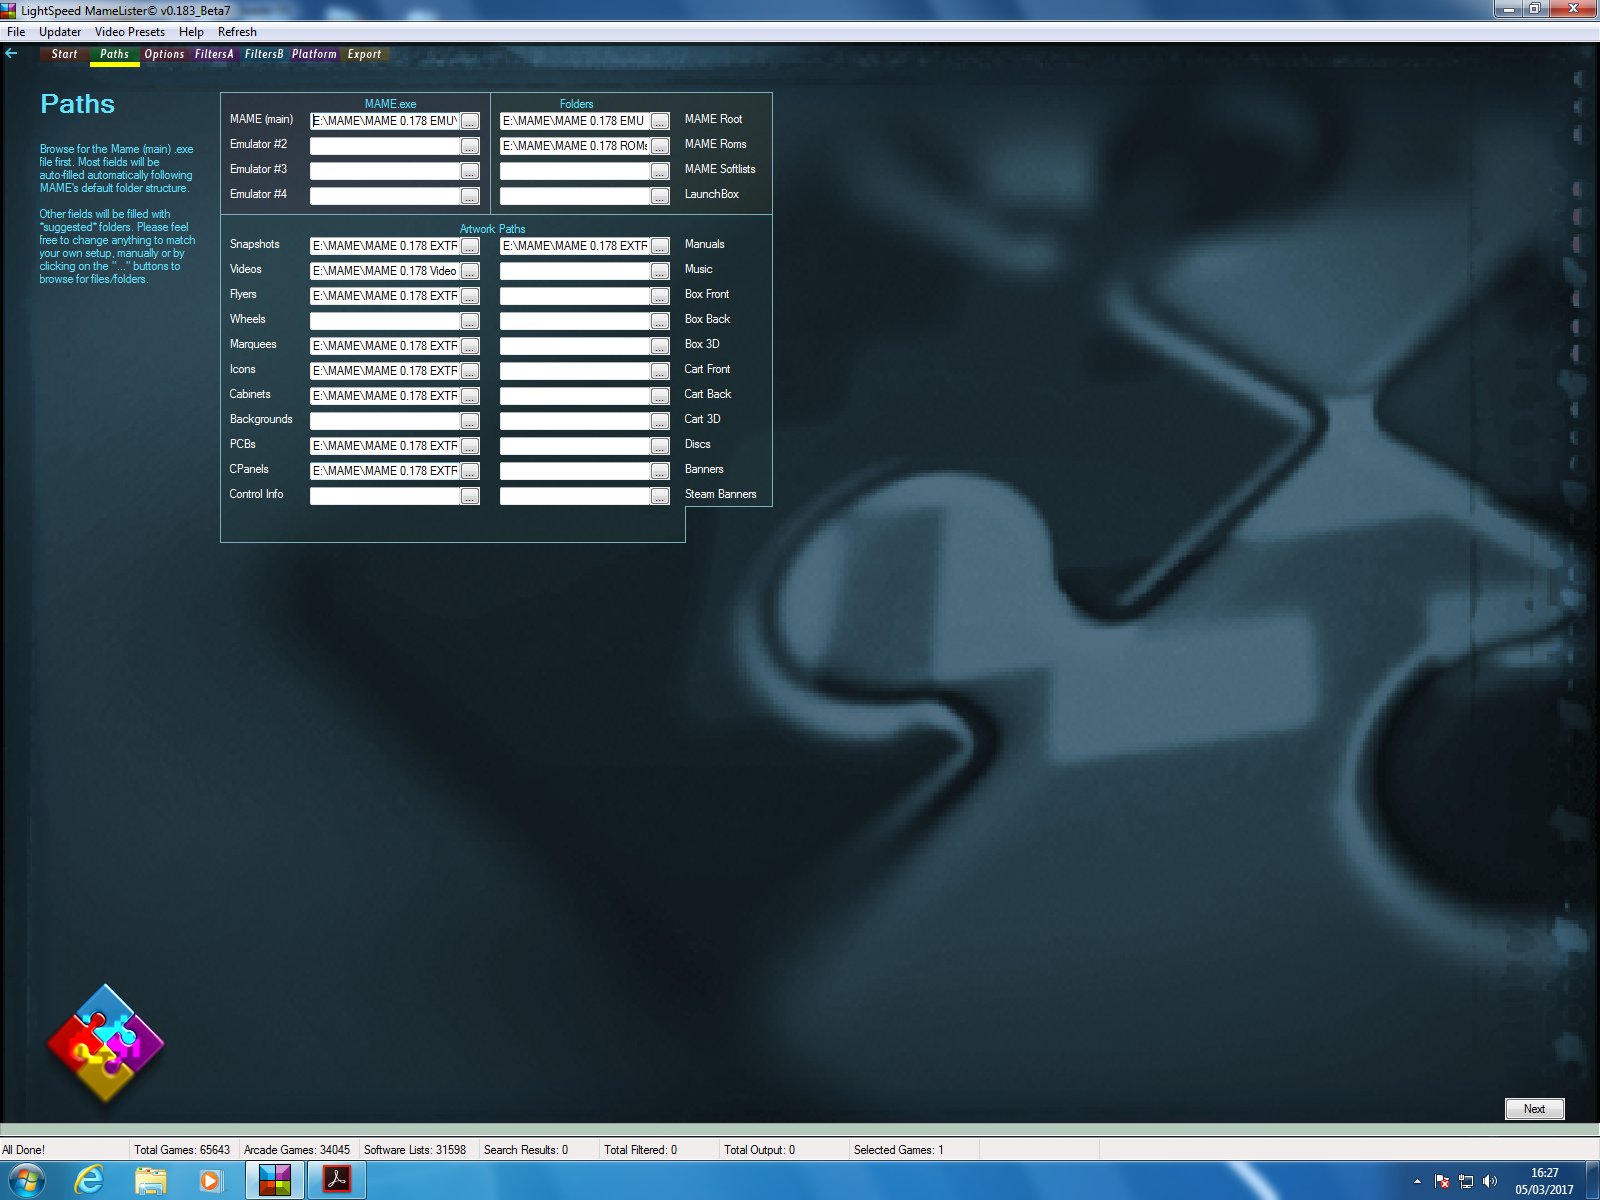Screen dimensions: 1600x1200
Task: Click browse button for Icons path
Action: pyautogui.click(x=470, y=371)
